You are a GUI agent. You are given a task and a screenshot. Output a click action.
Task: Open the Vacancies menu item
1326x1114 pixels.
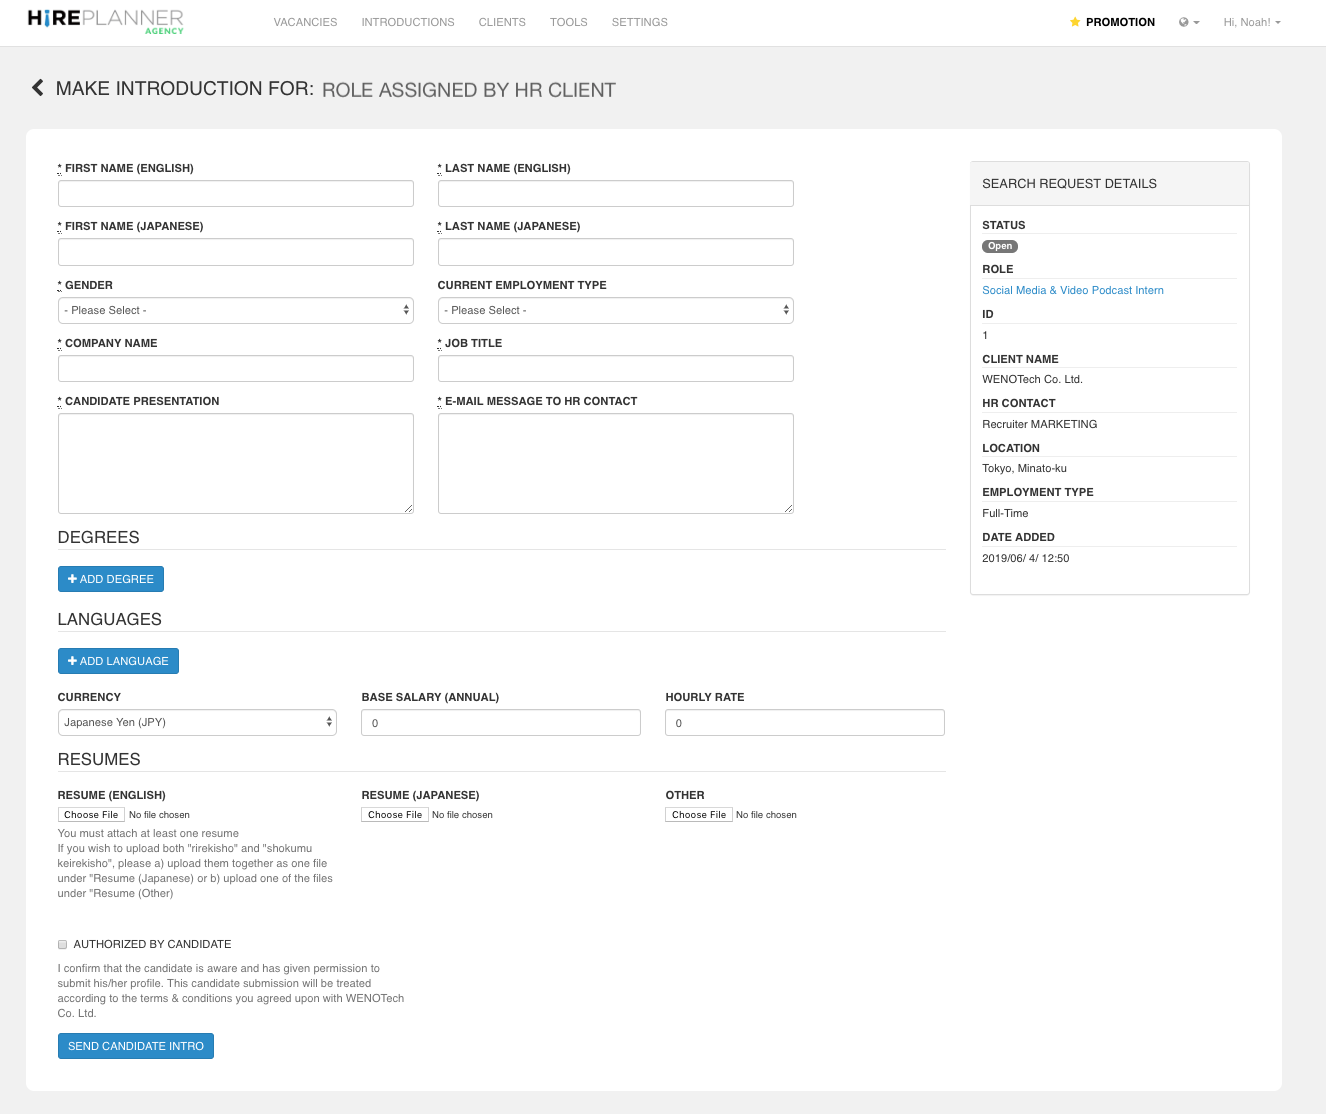pos(305,22)
